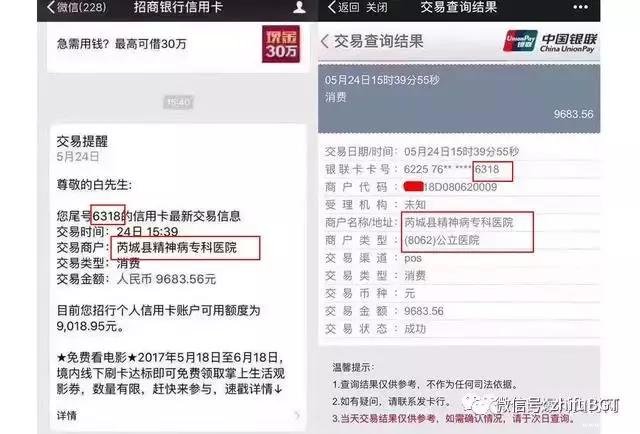Tap the 公立医院 merchant type row
This screenshot has height=434, width=640.
459,240
